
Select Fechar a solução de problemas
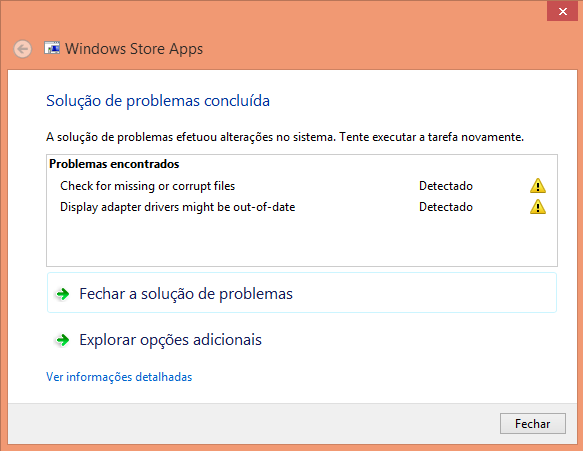point(302,293)
